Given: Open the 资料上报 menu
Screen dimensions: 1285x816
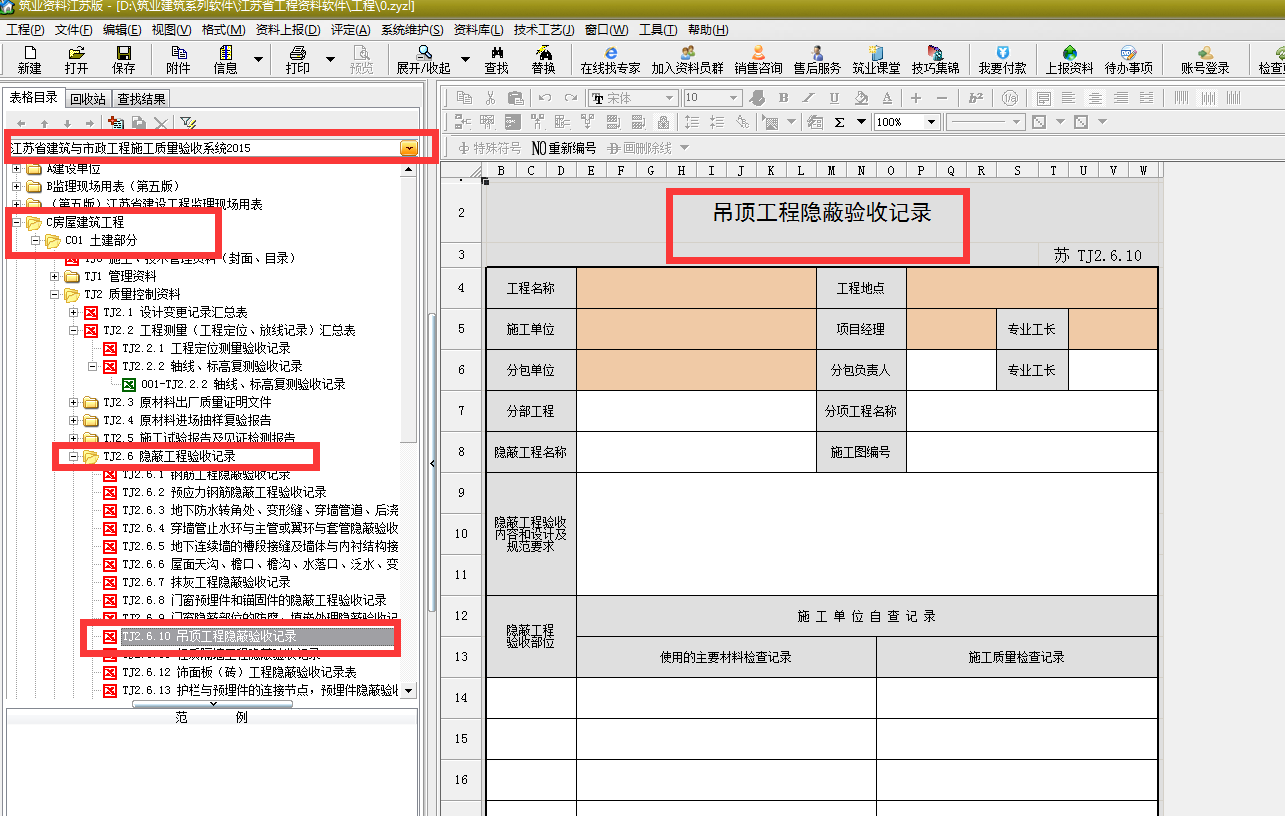Looking at the screenshot, I should tap(288, 30).
